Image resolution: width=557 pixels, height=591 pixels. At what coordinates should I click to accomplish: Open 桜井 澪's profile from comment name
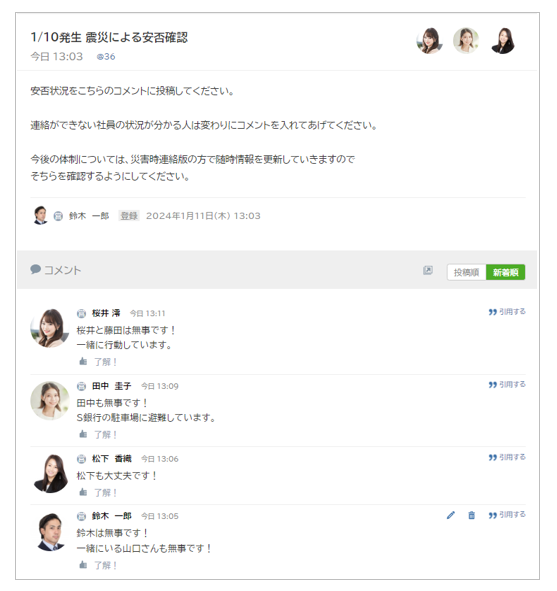[106, 313]
